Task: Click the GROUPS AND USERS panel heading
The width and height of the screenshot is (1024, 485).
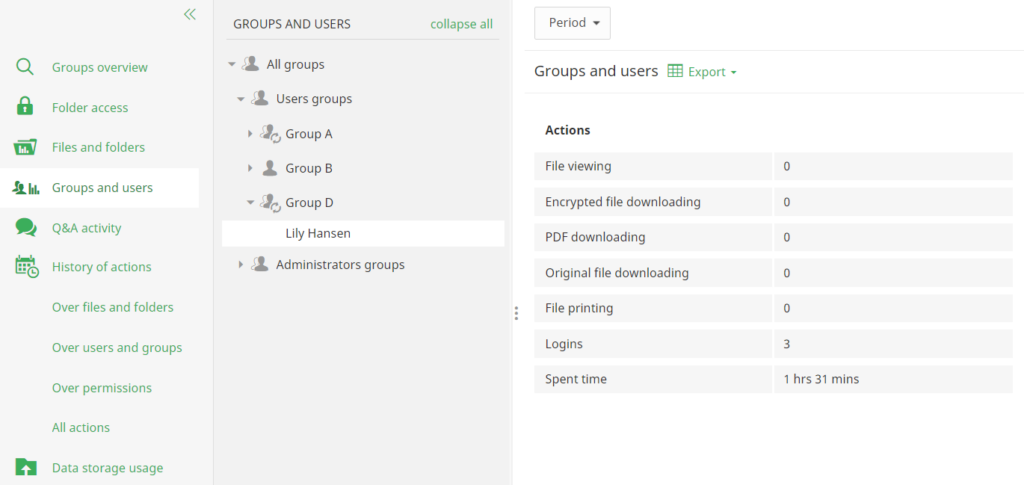Action: (292, 24)
